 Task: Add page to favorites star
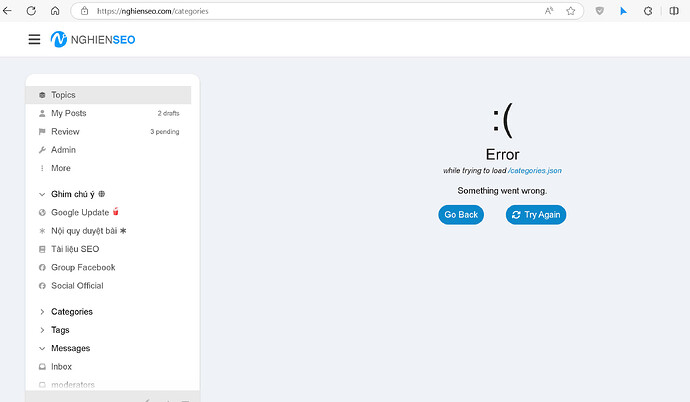pos(571,11)
